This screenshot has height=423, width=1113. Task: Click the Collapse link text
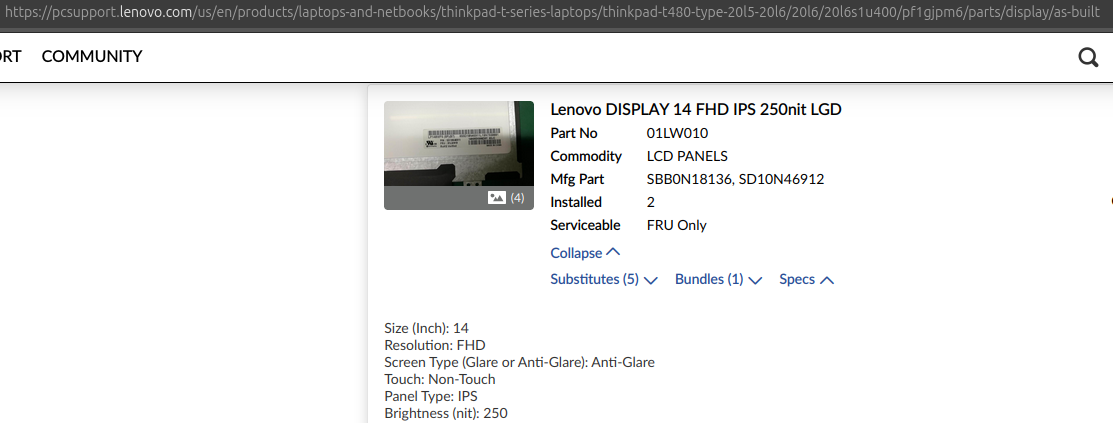tap(576, 253)
